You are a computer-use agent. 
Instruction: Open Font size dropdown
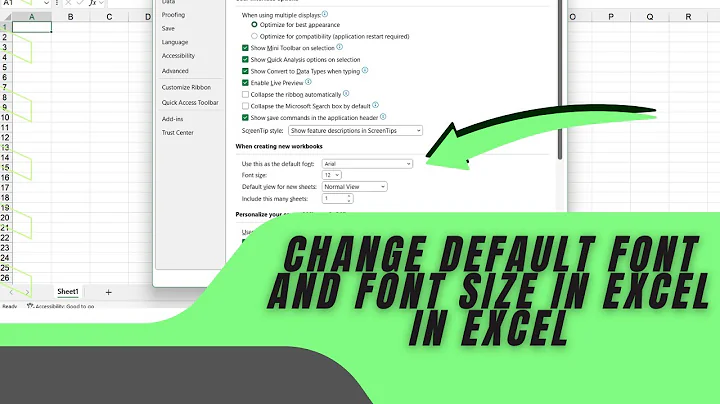pyautogui.click(x=332, y=175)
